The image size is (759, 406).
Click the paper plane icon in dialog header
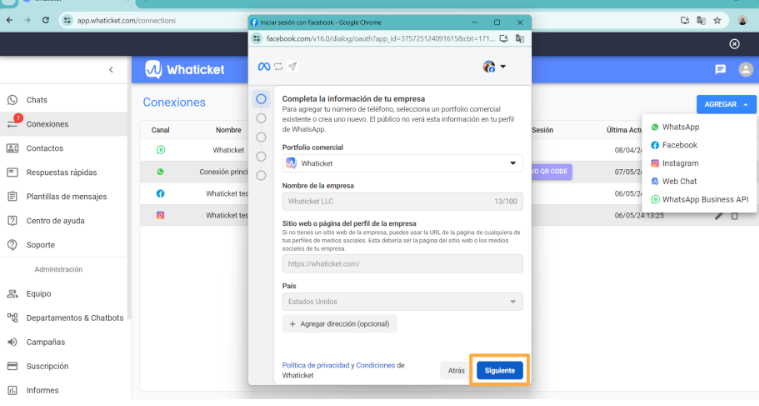click(x=292, y=66)
